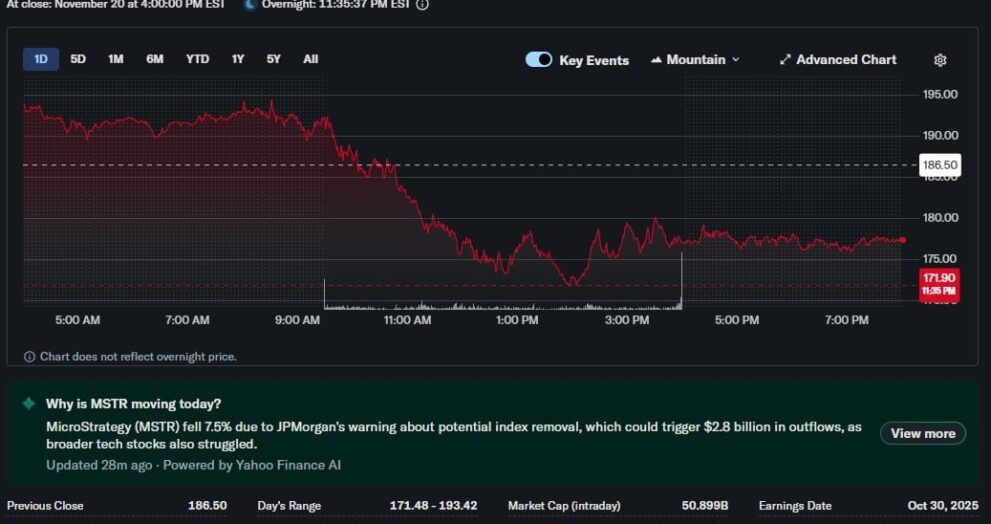Show the All time range
991x524 pixels.
311,59
